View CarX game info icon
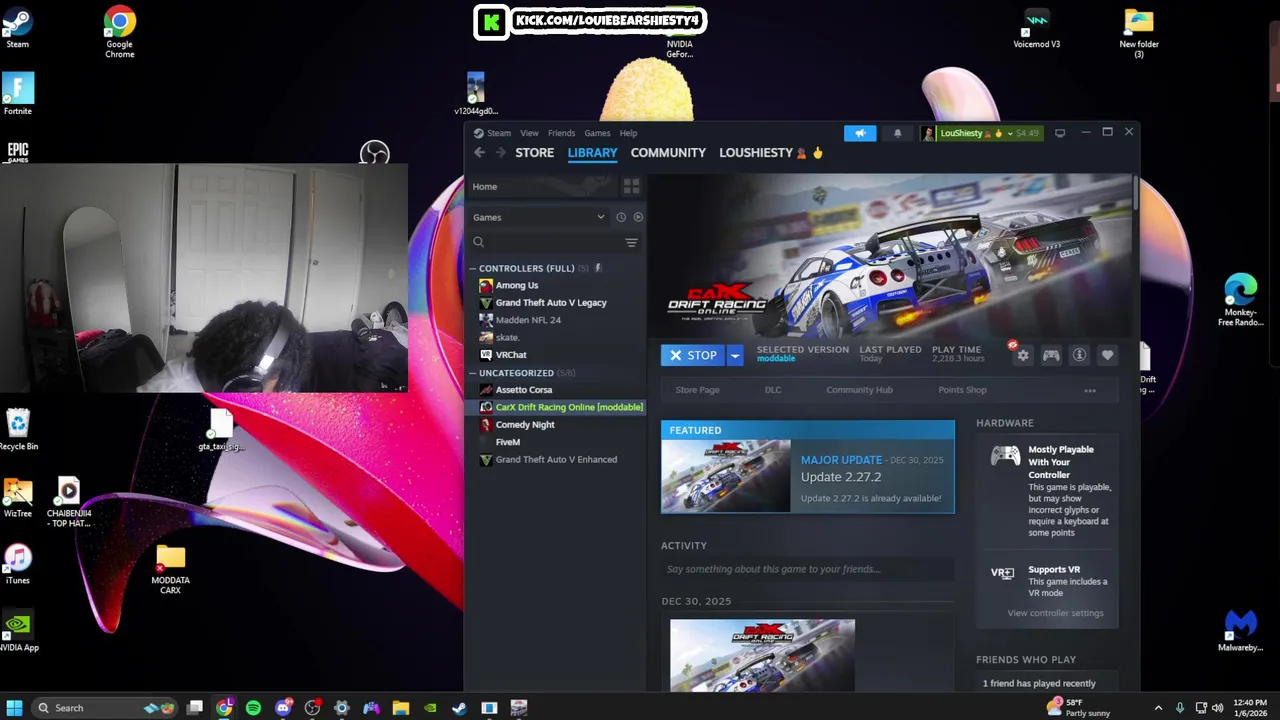The image size is (1280, 720). [1079, 356]
